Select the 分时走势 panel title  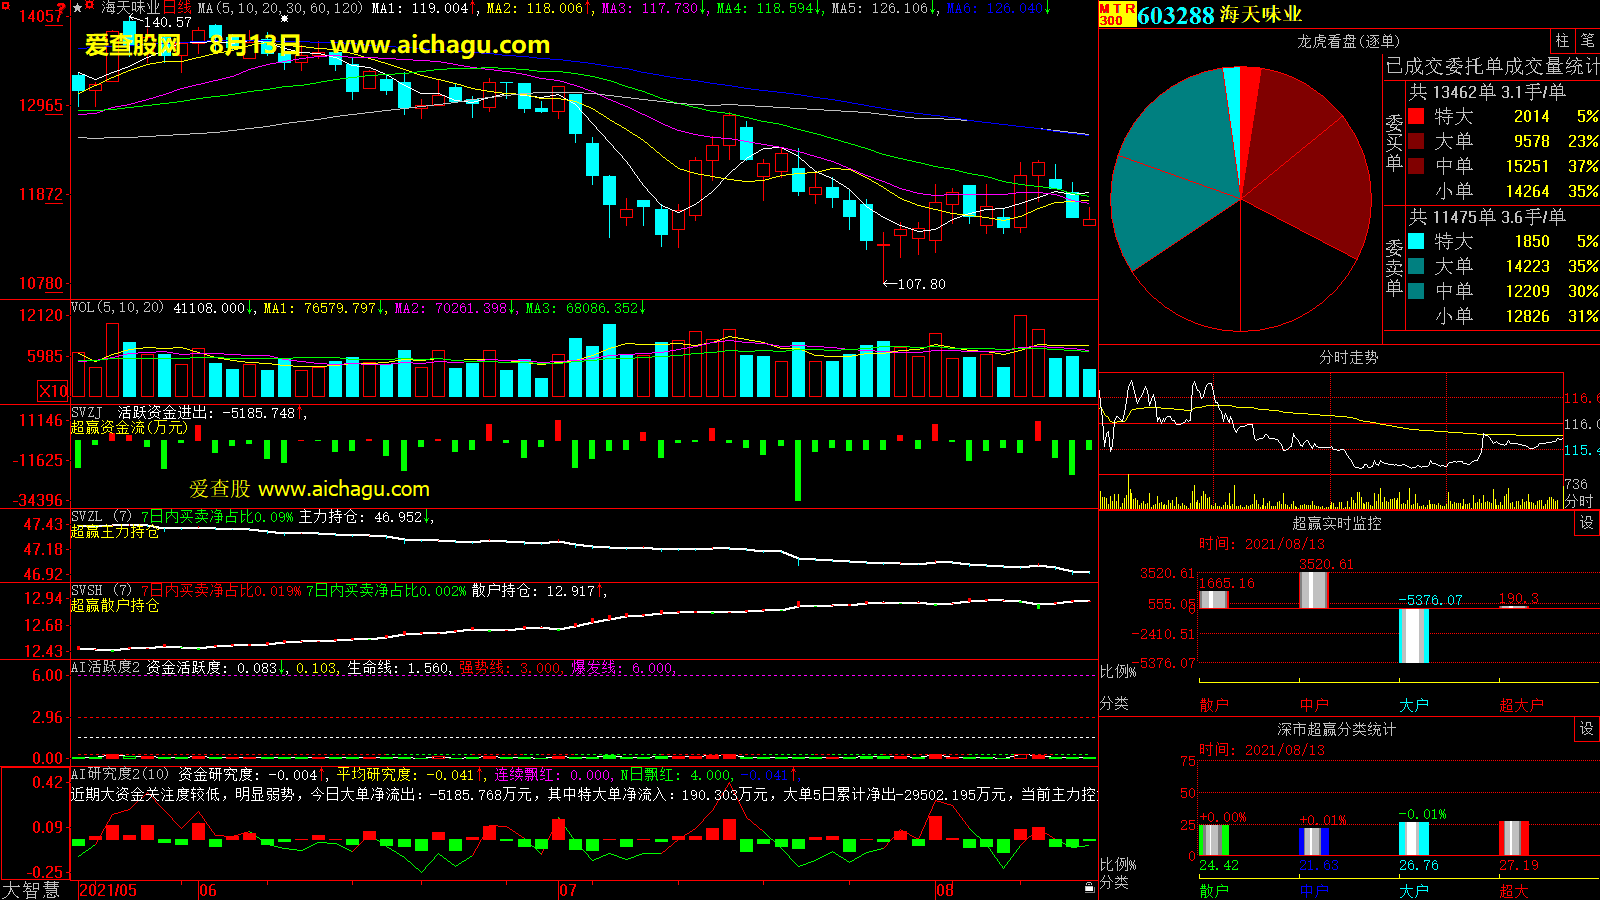1348,357
